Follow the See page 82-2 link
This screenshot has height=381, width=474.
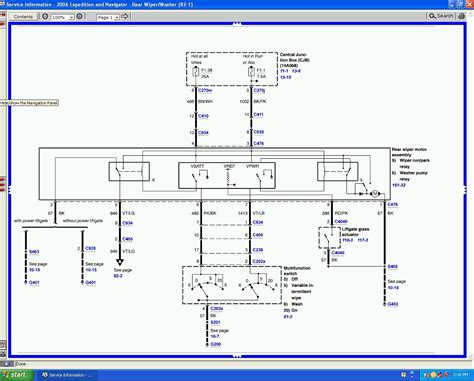pos(118,276)
